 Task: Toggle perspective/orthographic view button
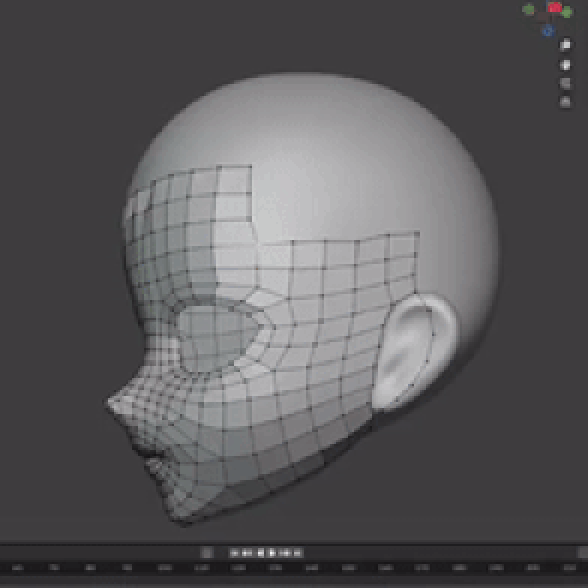tap(565, 102)
